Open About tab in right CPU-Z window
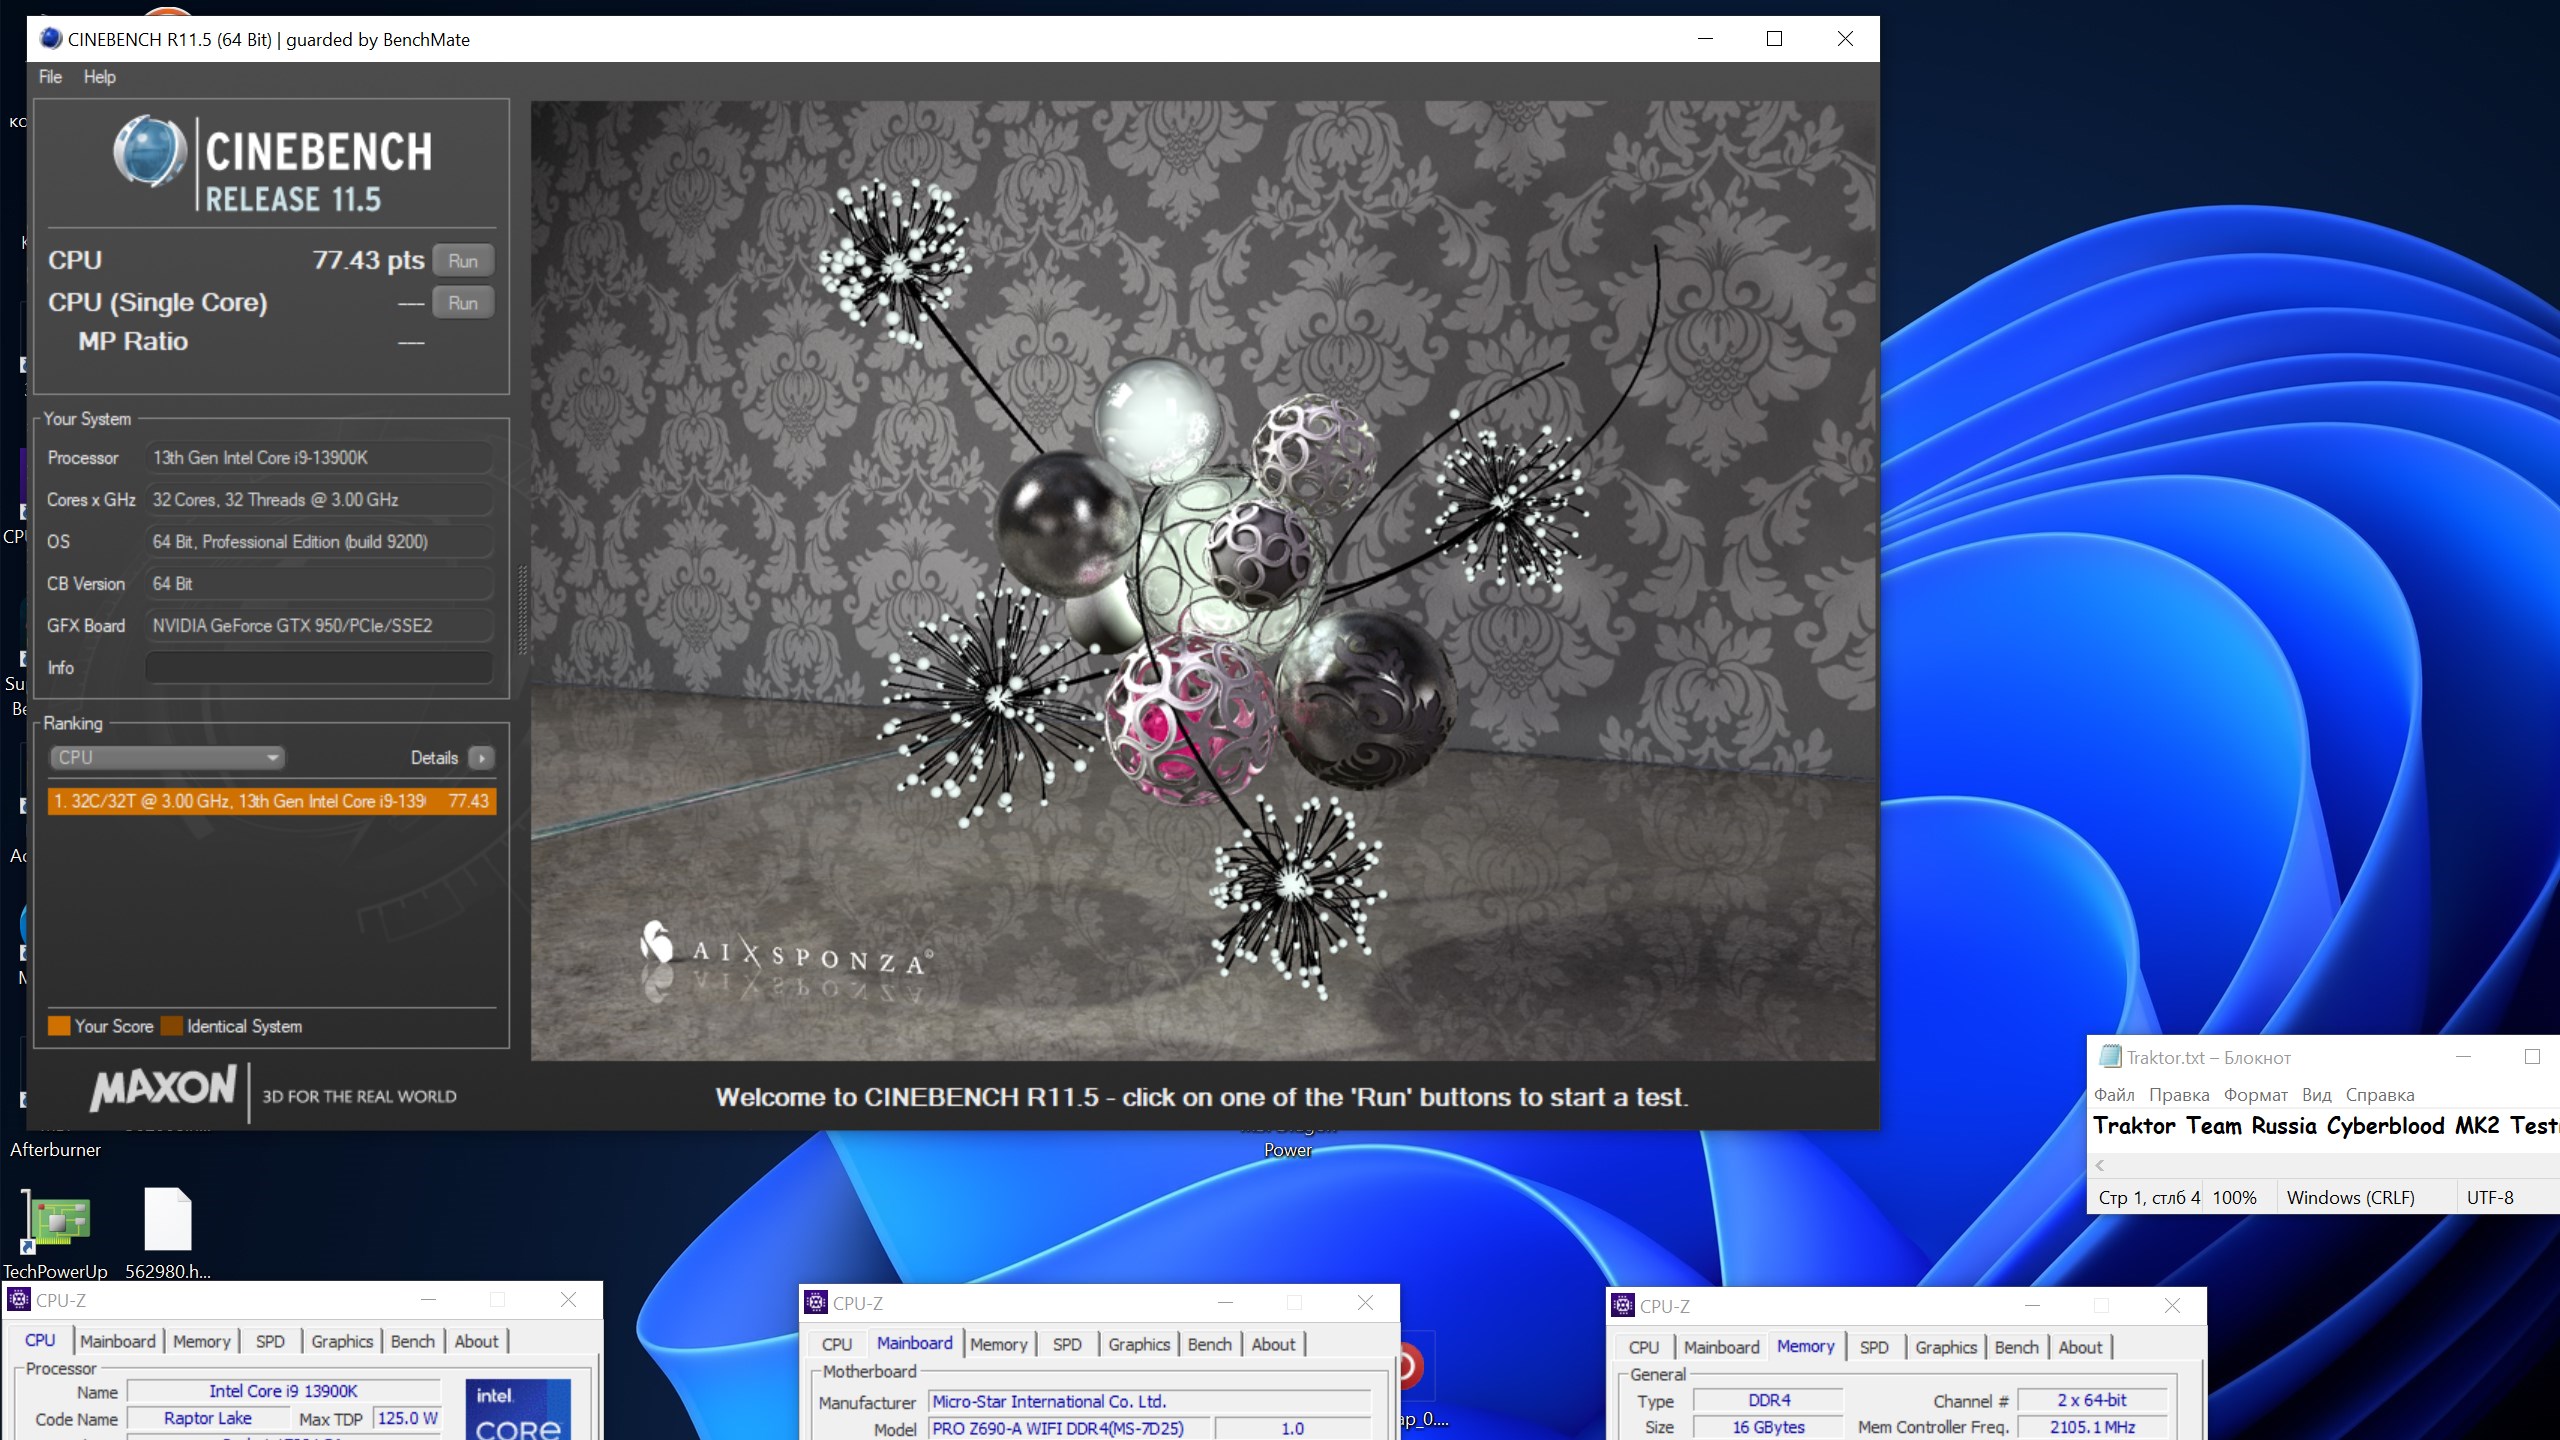Viewport: 2560px width, 1440px height. click(2080, 1348)
